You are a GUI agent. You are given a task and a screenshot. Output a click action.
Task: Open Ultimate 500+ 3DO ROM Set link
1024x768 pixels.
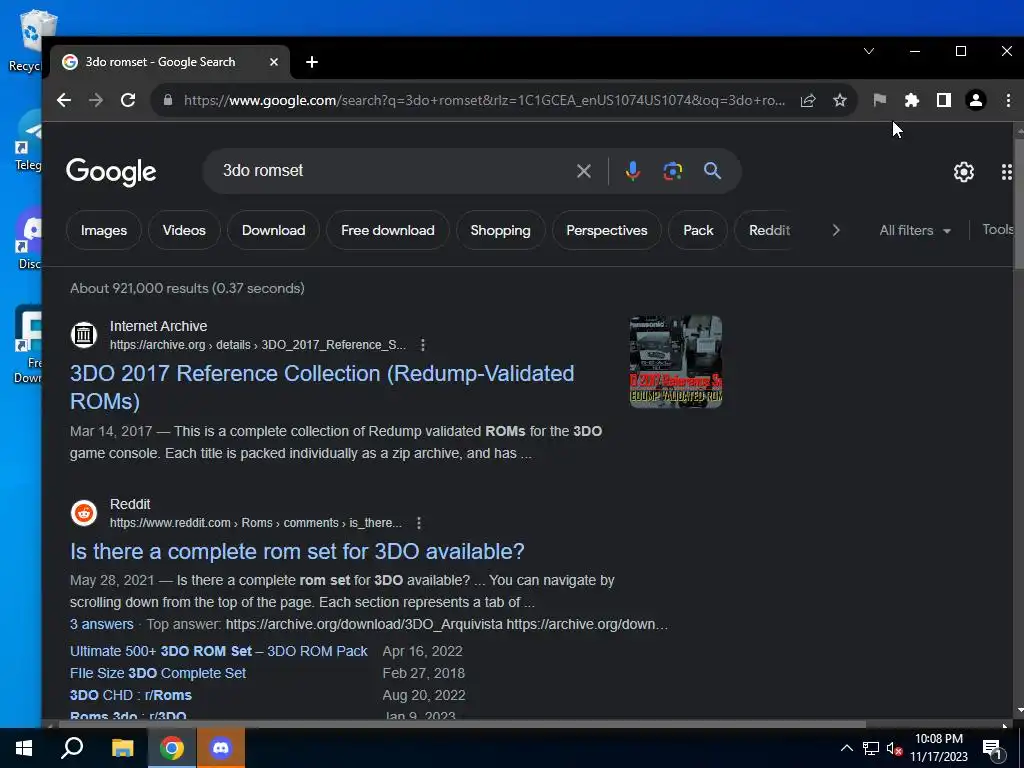[x=219, y=651]
